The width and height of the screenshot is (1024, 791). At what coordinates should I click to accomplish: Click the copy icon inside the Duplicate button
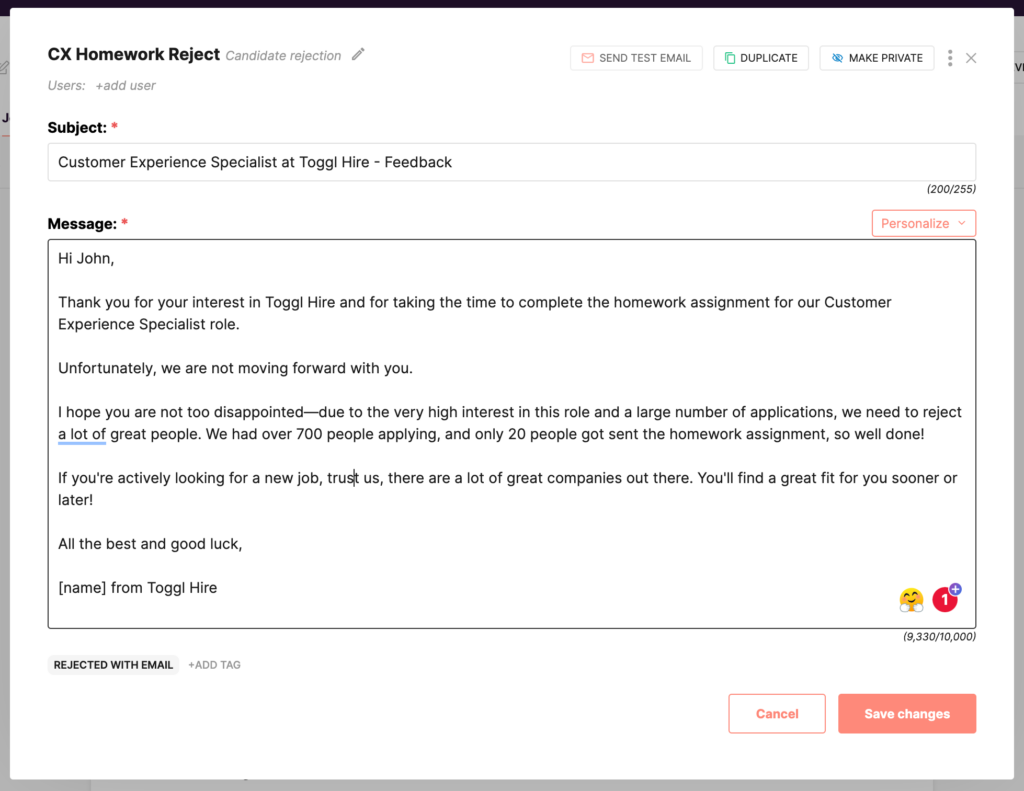(729, 57)
